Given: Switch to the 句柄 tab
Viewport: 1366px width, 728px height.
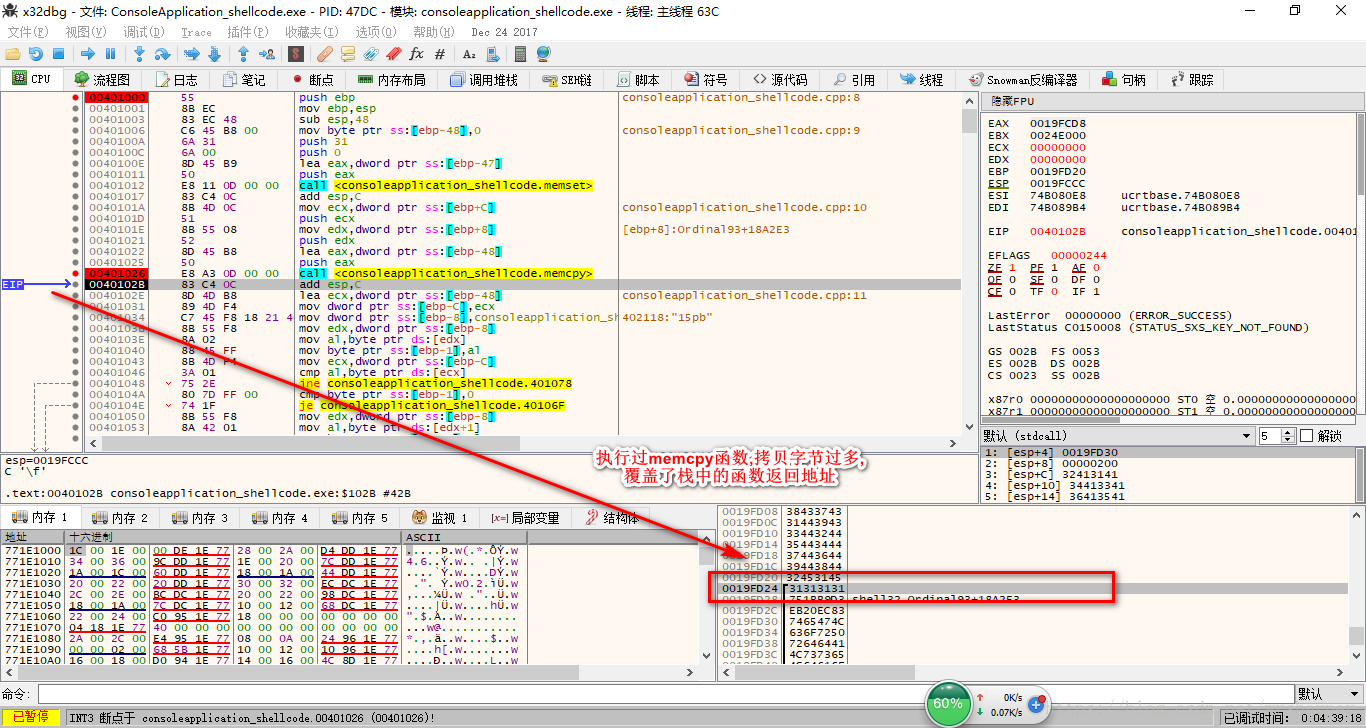Looking at the screenshot, I should tap(1124, 79).
